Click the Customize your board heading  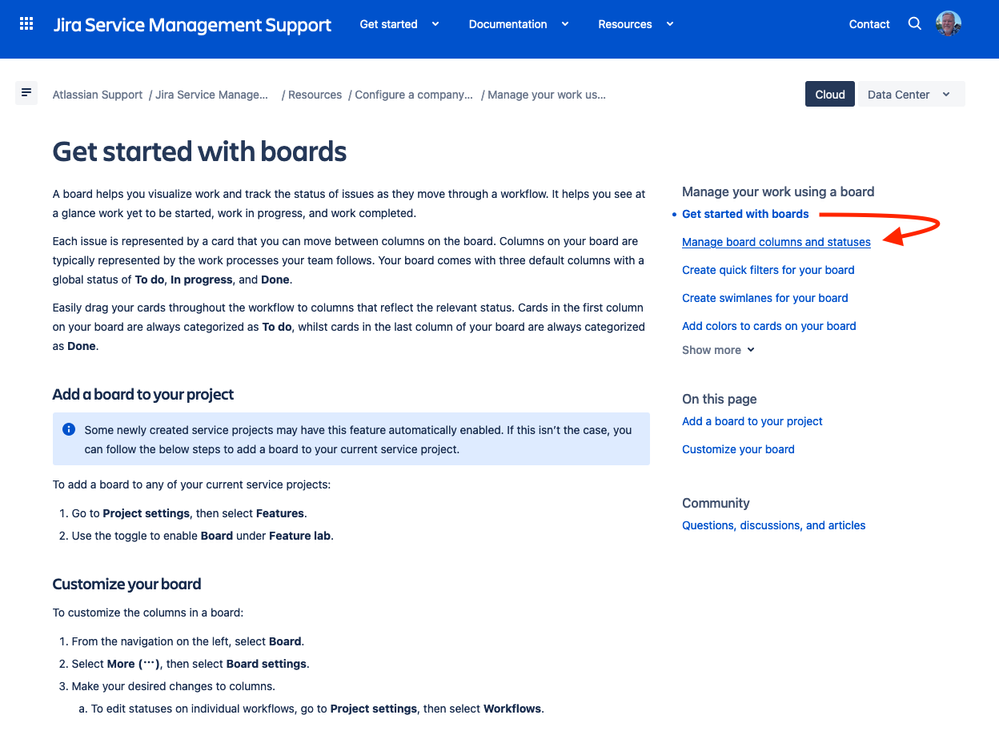127,584
